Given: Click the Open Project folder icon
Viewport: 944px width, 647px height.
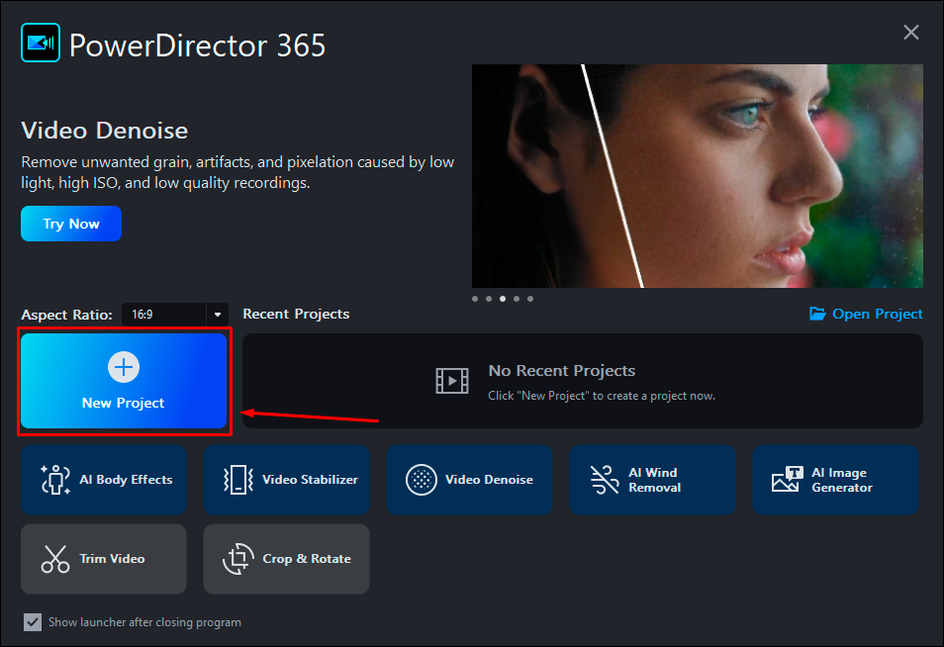Looking at the screenshot, I should [x=818, y=314].
